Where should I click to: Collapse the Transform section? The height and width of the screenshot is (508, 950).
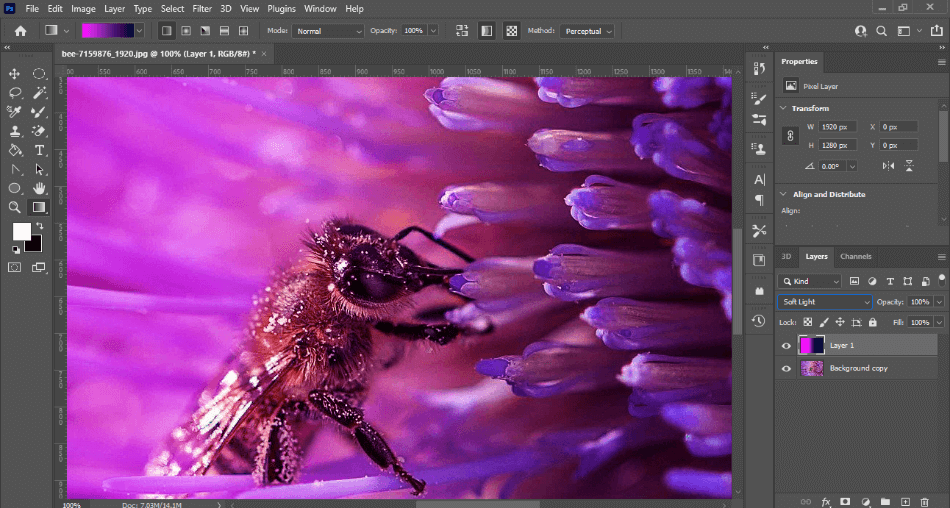pyautogui.click(x=783, y=108)
